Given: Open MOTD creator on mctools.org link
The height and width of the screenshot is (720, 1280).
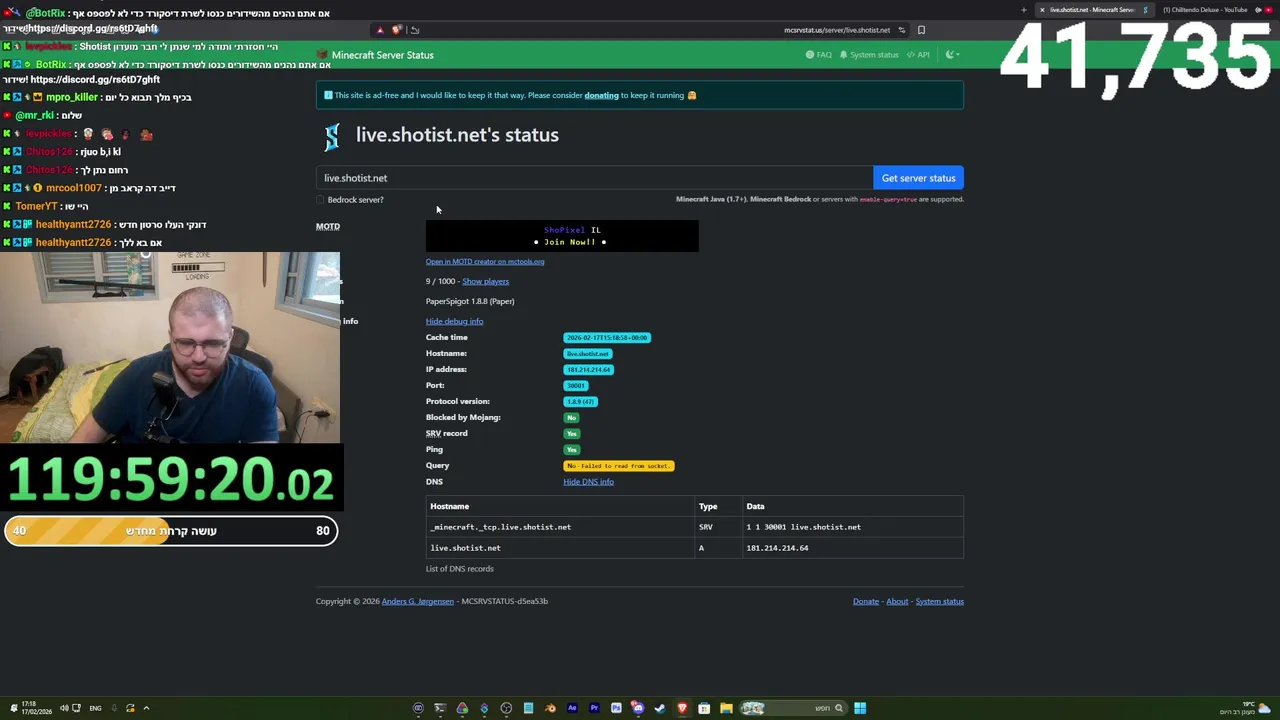Looking at the screenshot, I should [x=485, y=262].
